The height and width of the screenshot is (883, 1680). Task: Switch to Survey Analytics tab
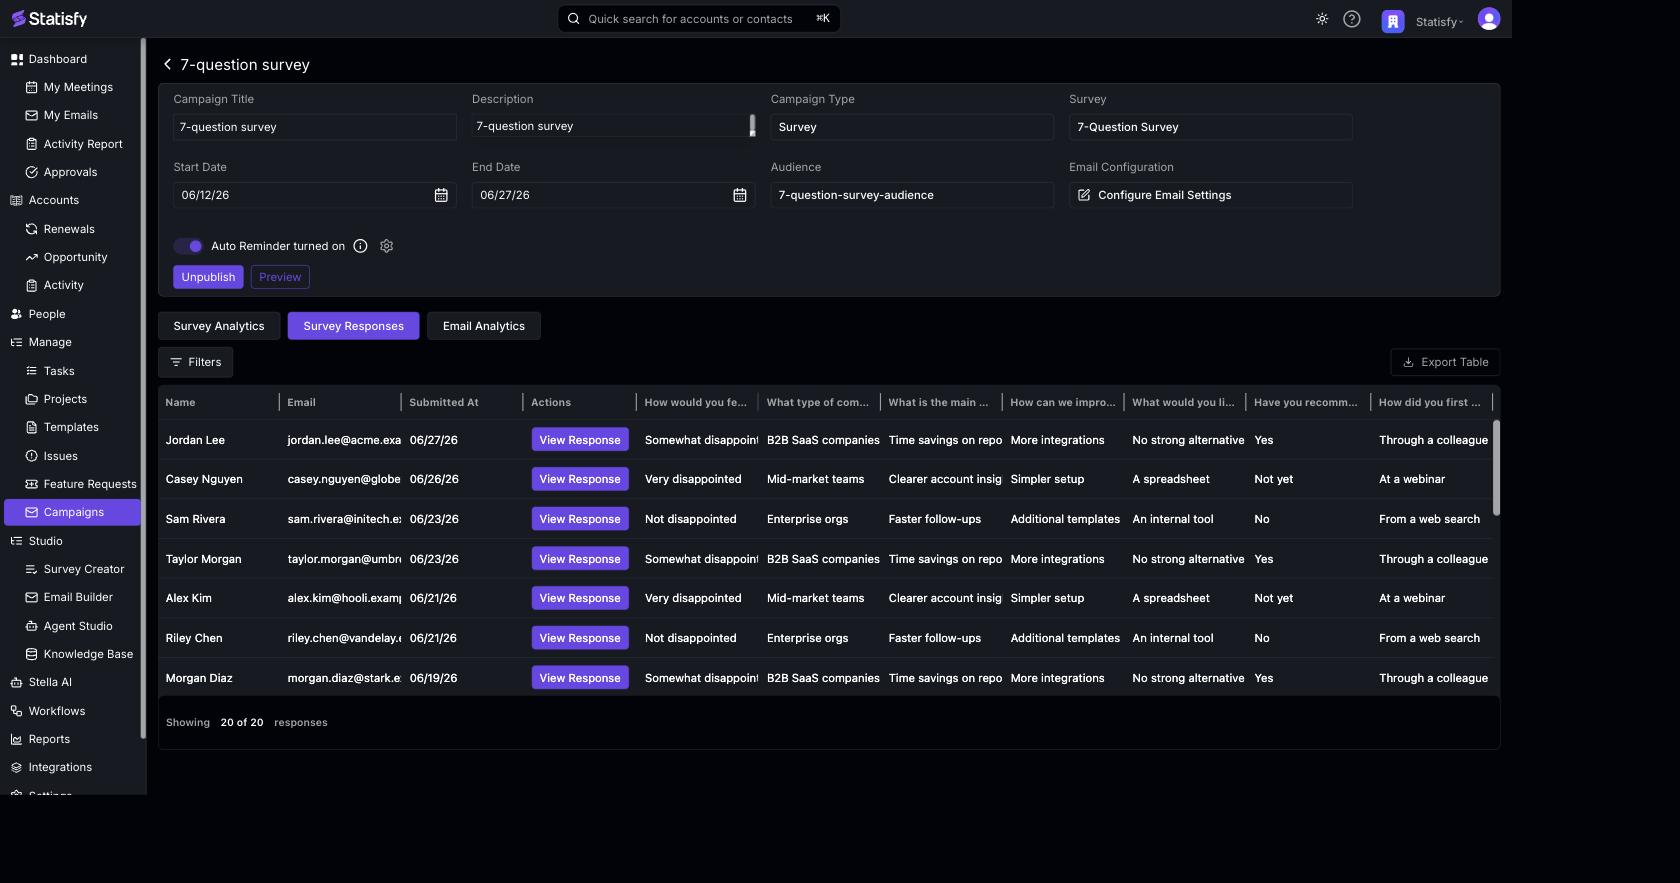tap(219, 326)
